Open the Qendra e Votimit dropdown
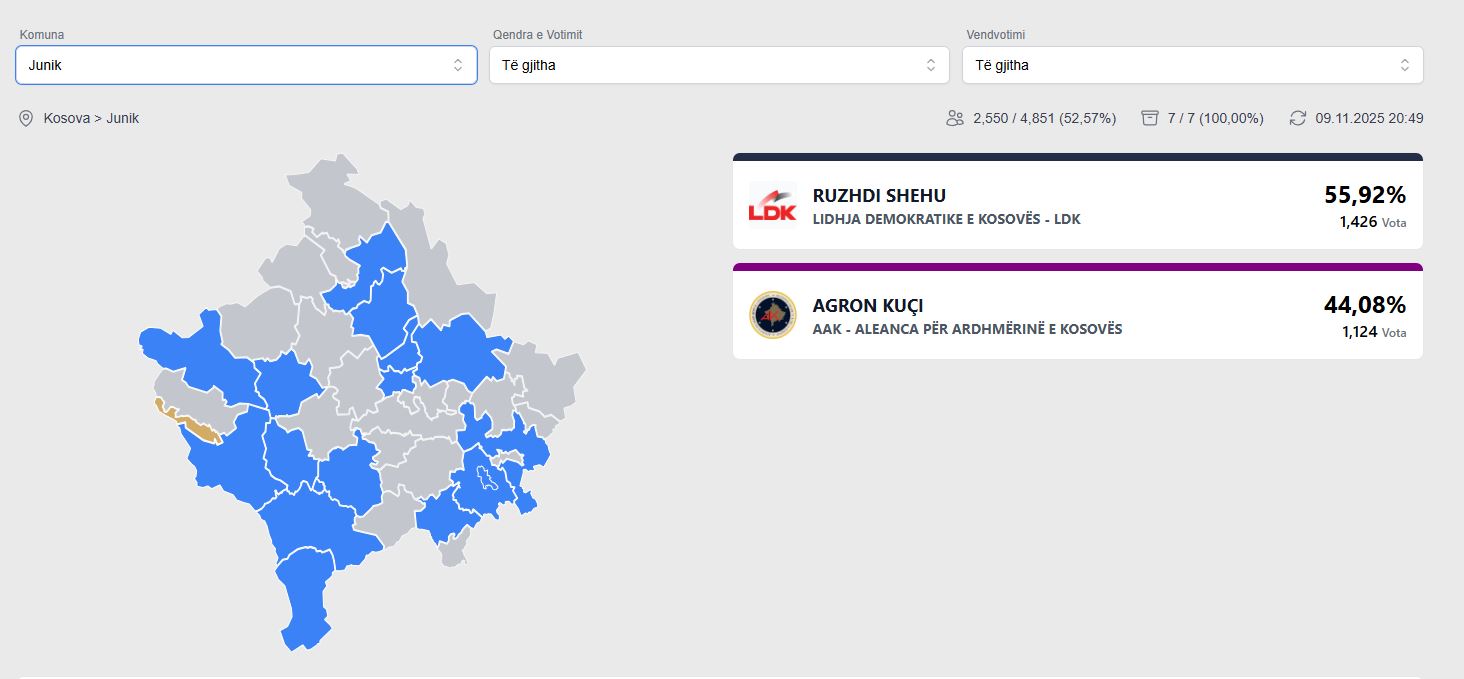Image resolution: width=1464 pixels, height=679 pixels. 718,65
